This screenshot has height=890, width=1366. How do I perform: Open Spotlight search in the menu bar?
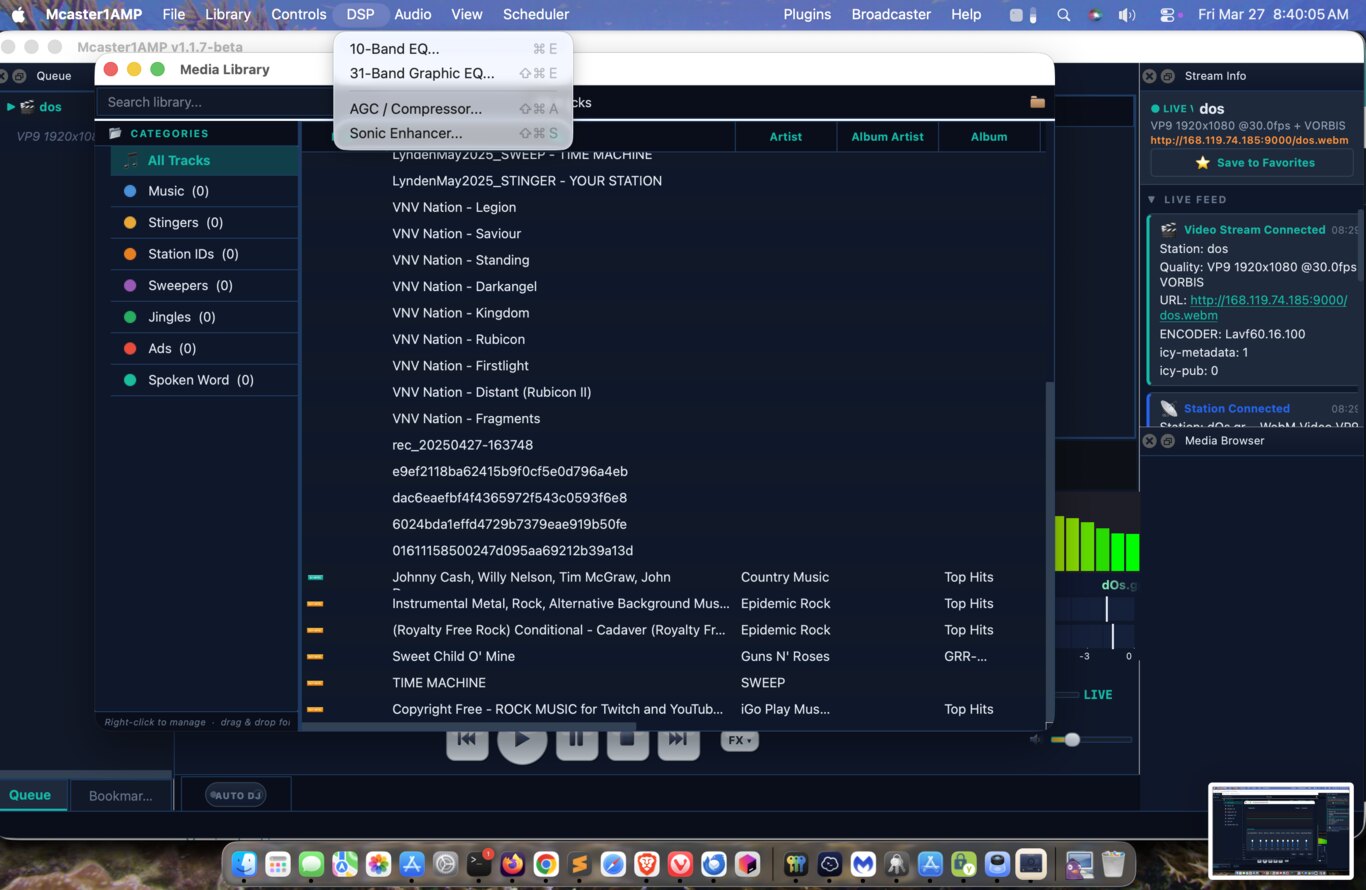tap(1064, 15)
